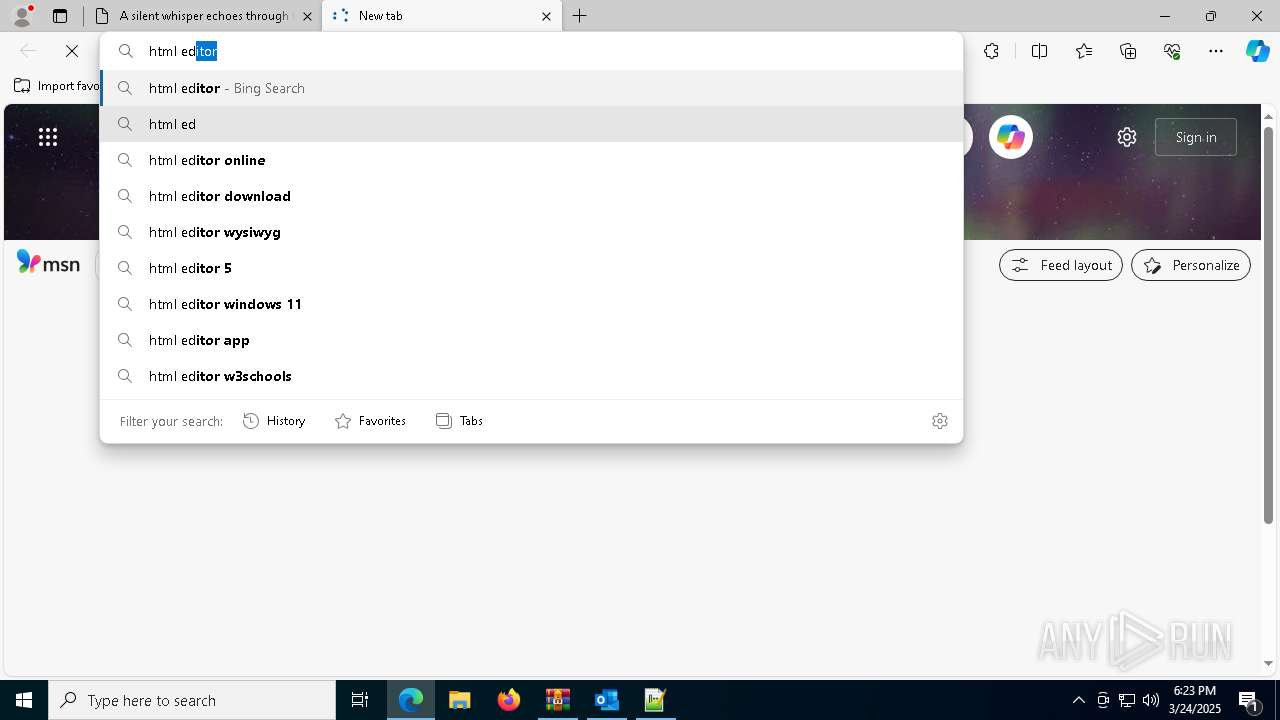Viewport: 1280px width, 720px height.
Task: Open the volume control in the system tray
Action: point(1151,700)
